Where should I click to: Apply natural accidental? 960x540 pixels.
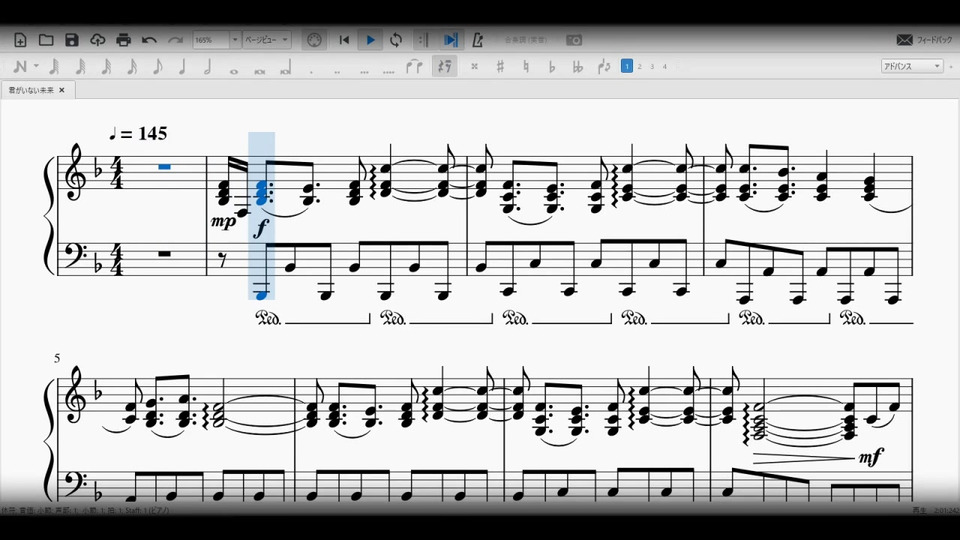coord(526,67)
